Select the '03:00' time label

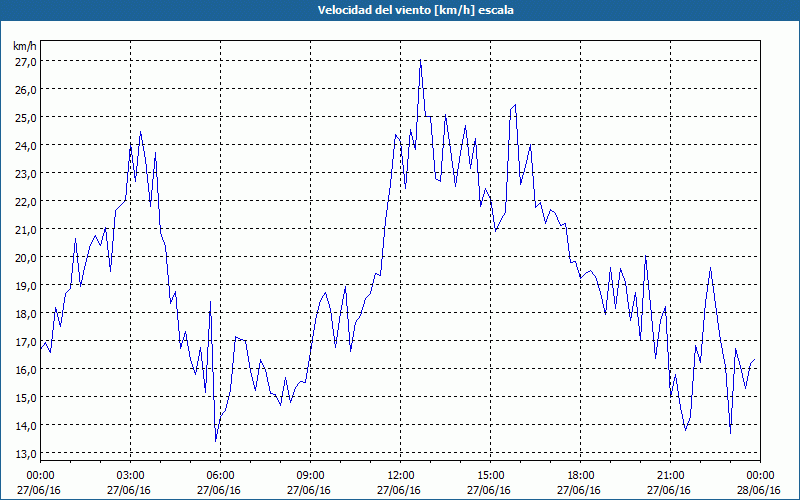pyautogui.click(x=131, y=476)
